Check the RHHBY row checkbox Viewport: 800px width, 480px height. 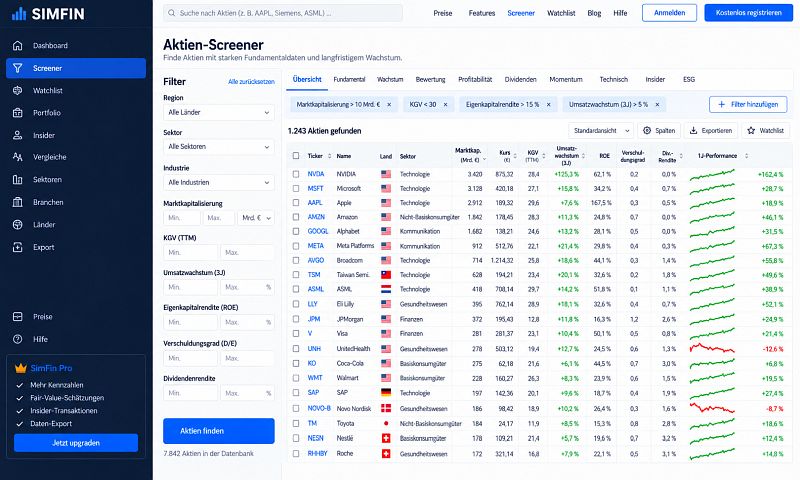[x=296, y=453]
